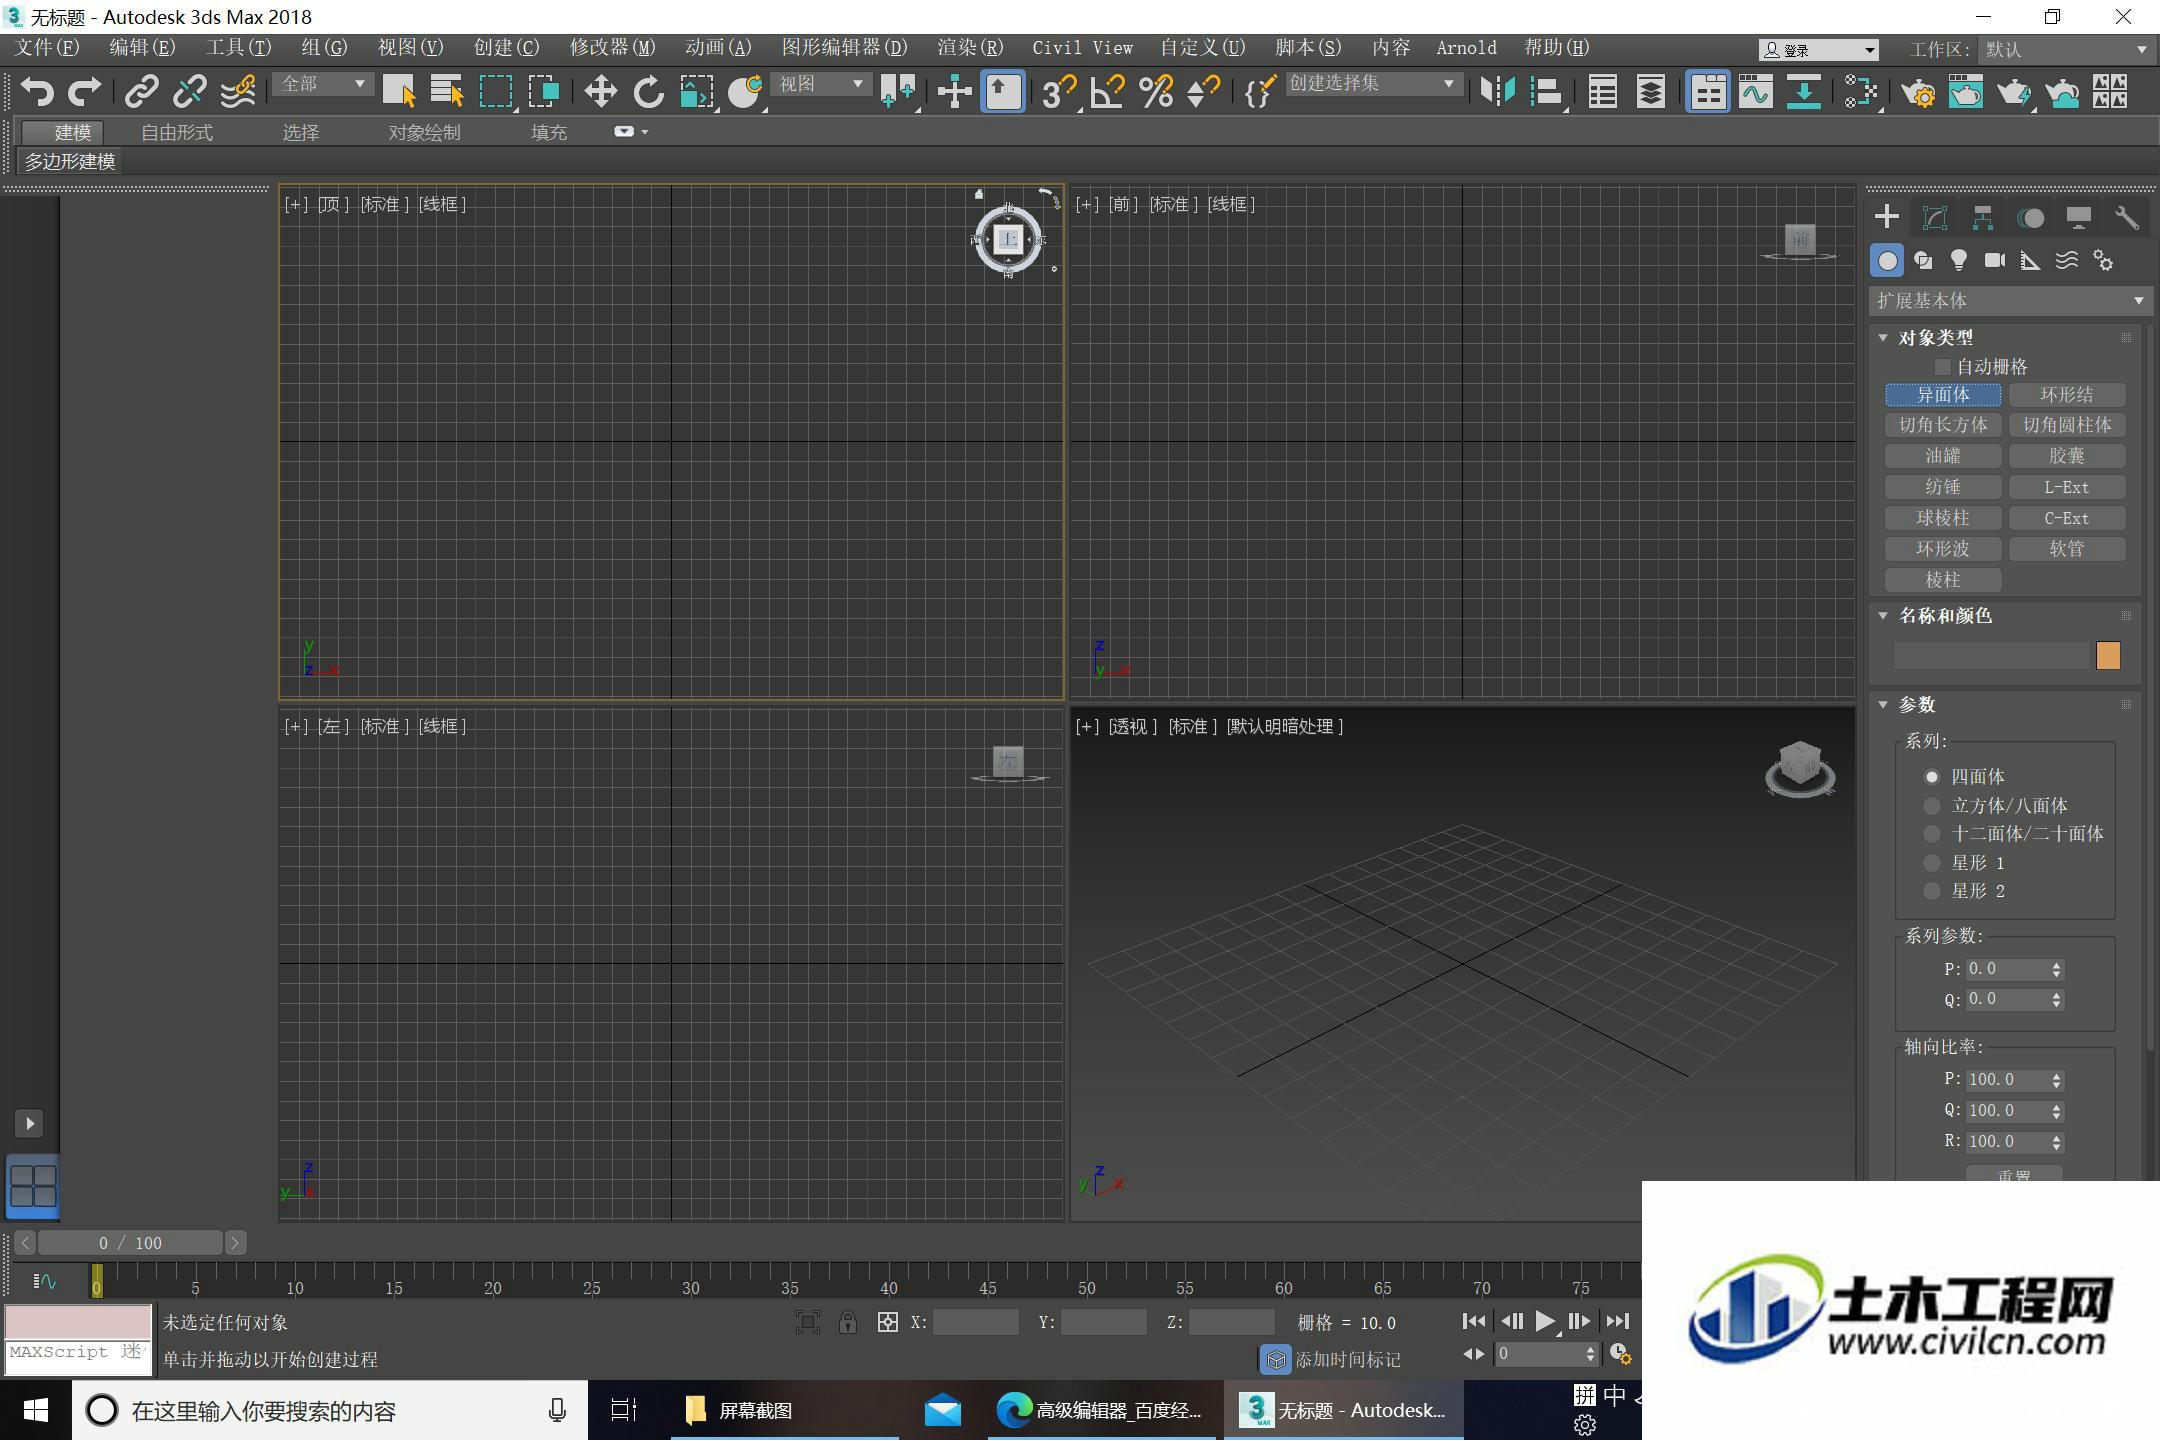Select the Unlink selection tool

189,91
